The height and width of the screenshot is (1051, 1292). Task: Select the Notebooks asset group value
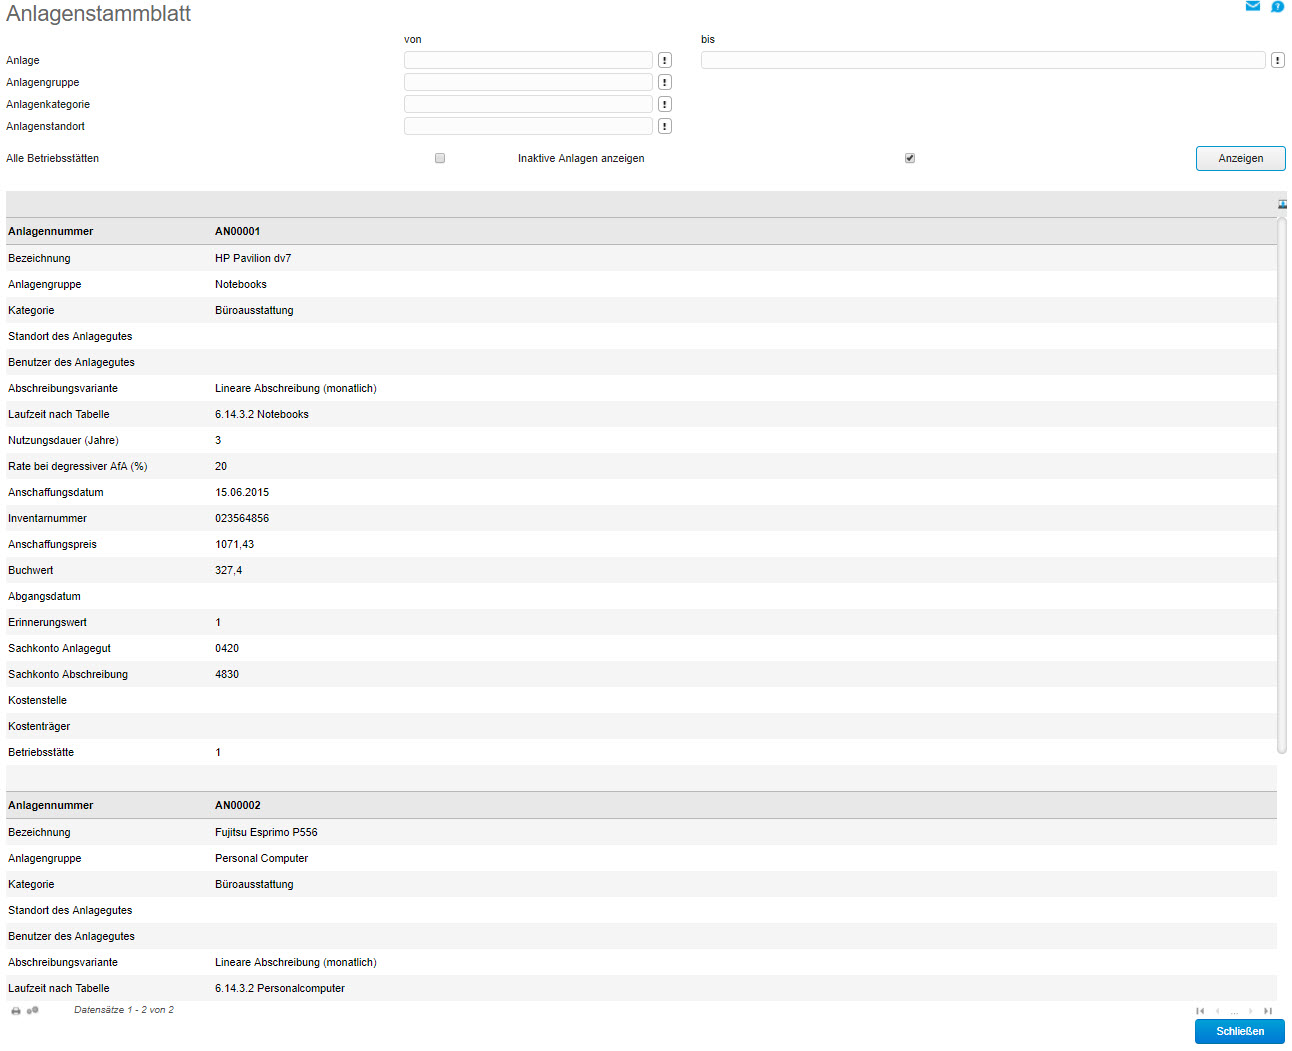coord(241,284)
